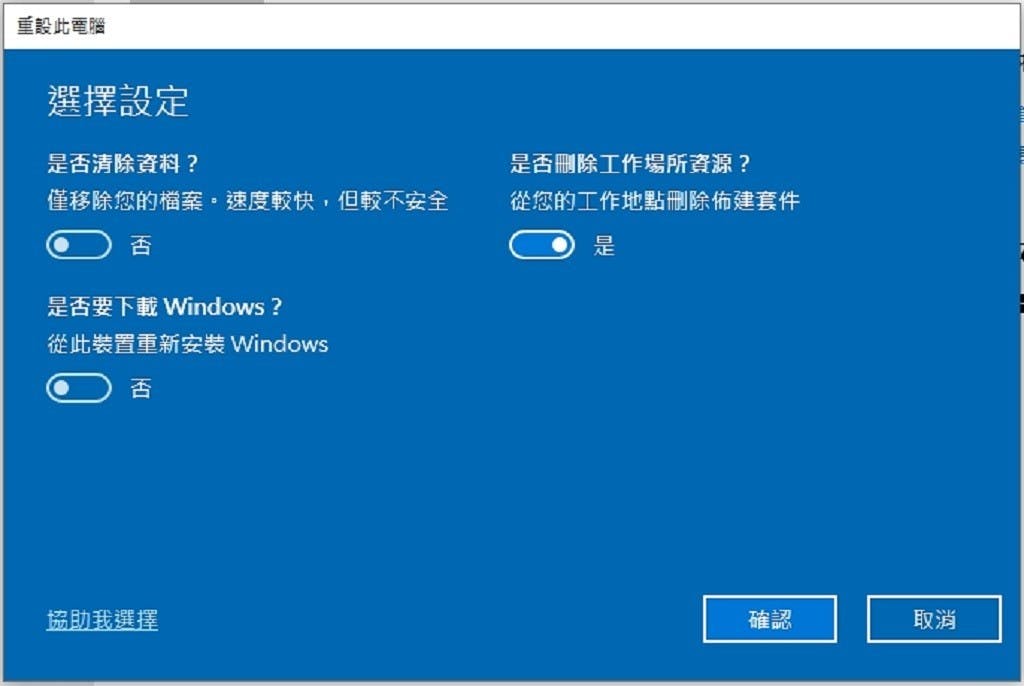Screen dimensions: 1024x686
Task: Open the 協助我選擇 help link
Action: (x=103, y=619)
